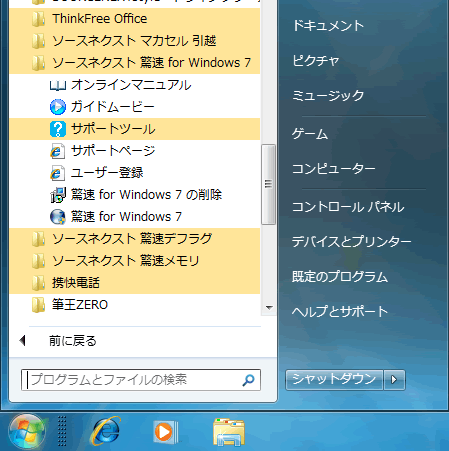Expand ソースネクスト 驚速メモリ folder
This screenshot has height=451, width=449.
point(134,261)
